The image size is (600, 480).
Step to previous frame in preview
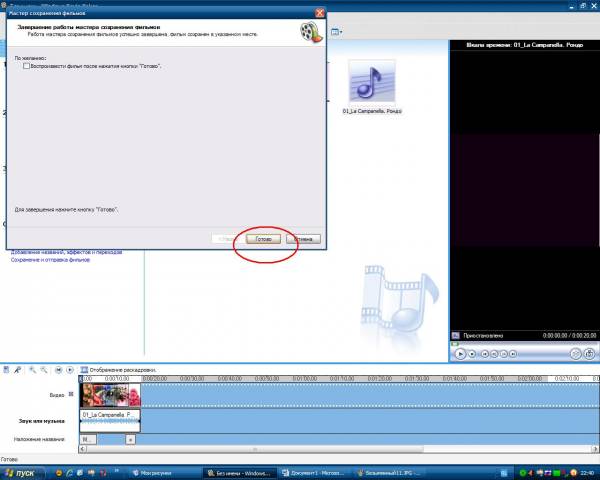coord(494,354)
